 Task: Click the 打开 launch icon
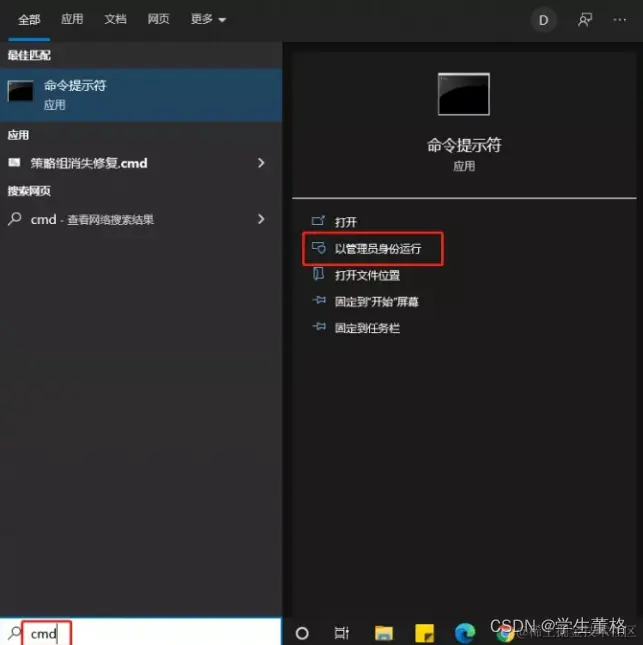click(x=318, y=221)
